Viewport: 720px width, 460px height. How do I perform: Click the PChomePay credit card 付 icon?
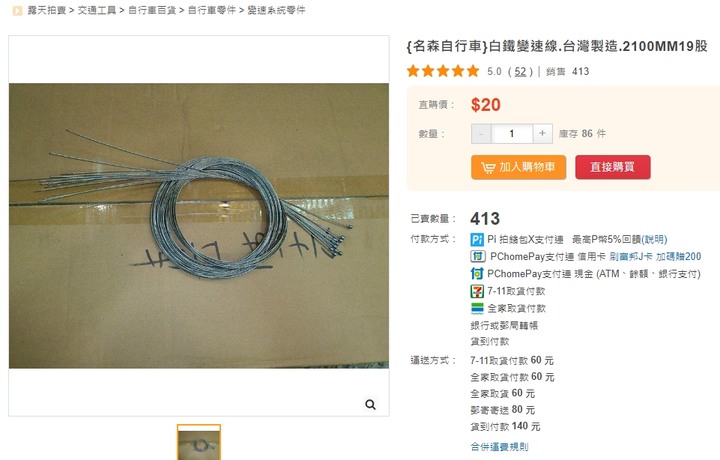pos(478,256)
